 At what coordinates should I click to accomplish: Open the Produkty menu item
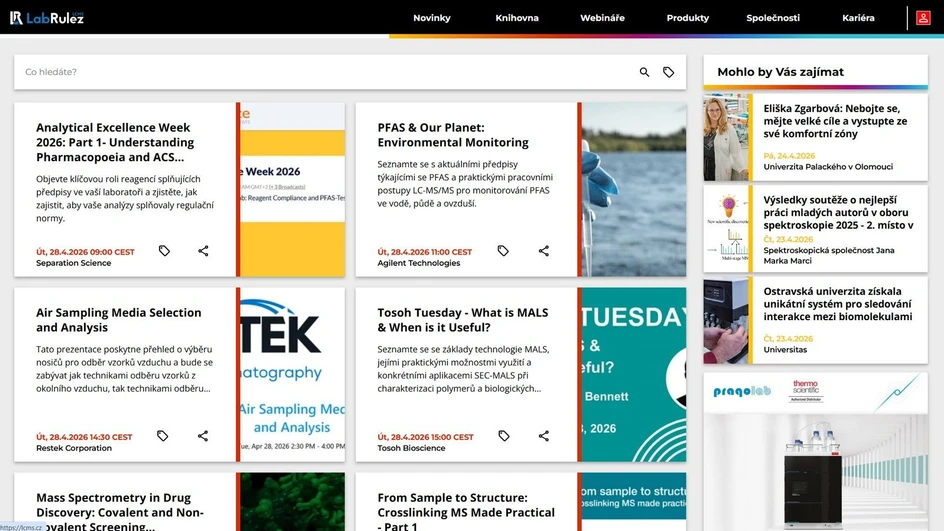[688, 18]
